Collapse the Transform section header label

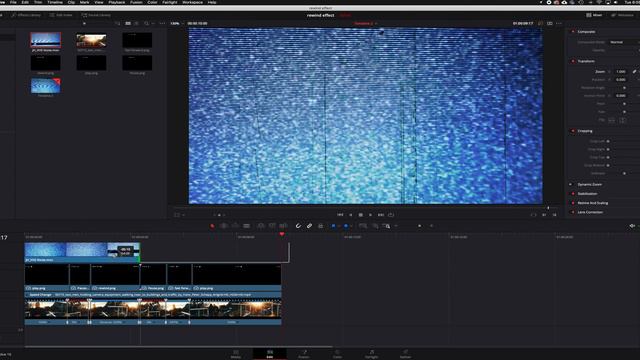pyautogui.click(x=586, y=61)
